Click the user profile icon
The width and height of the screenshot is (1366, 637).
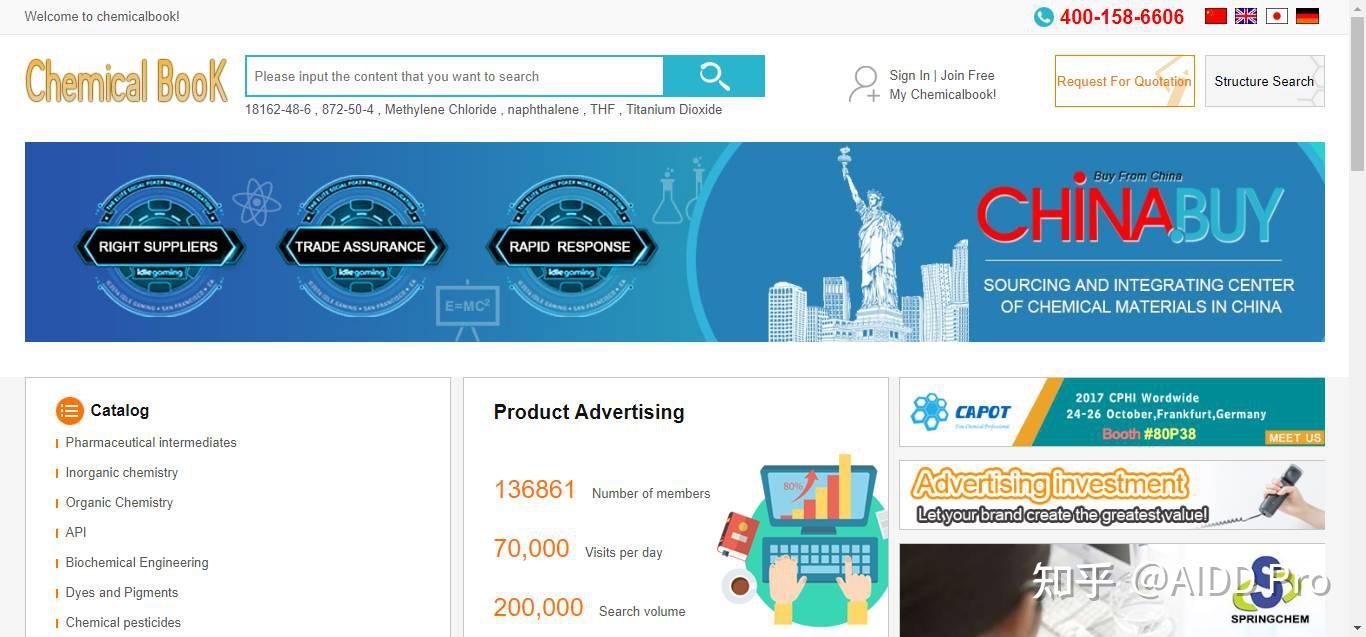[x=864, y=84]
